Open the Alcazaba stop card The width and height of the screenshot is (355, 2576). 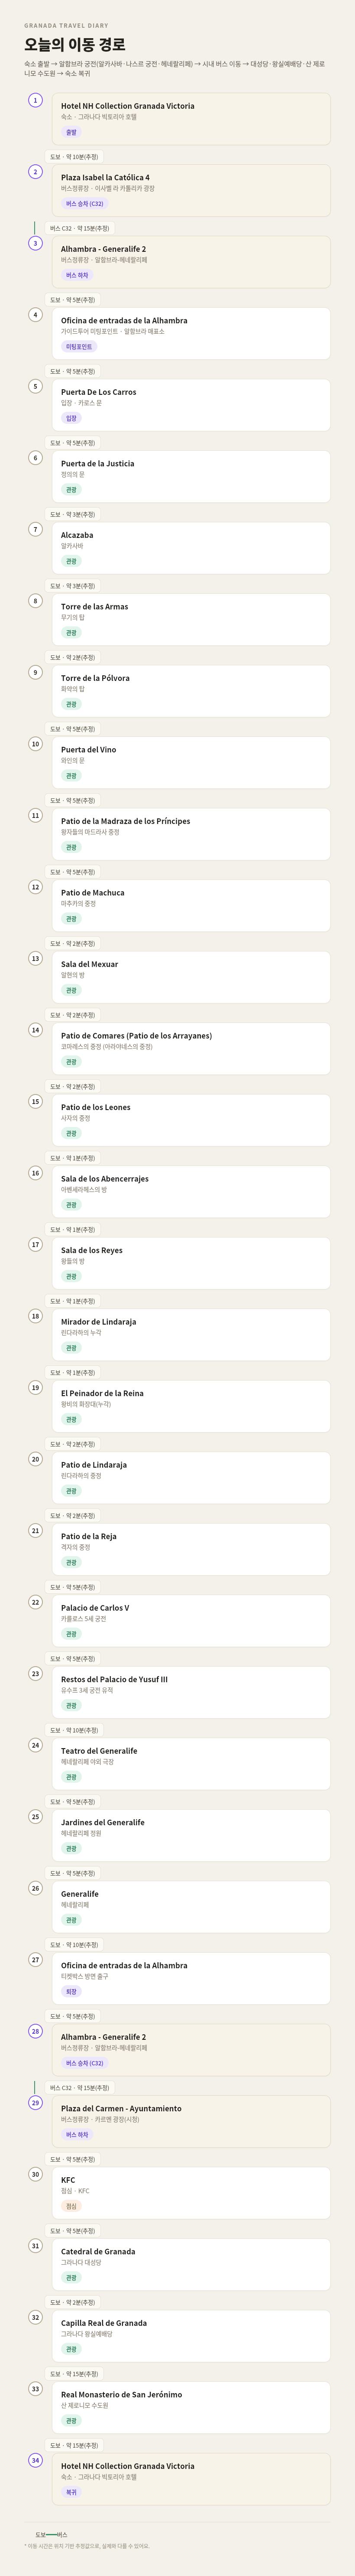191,548
